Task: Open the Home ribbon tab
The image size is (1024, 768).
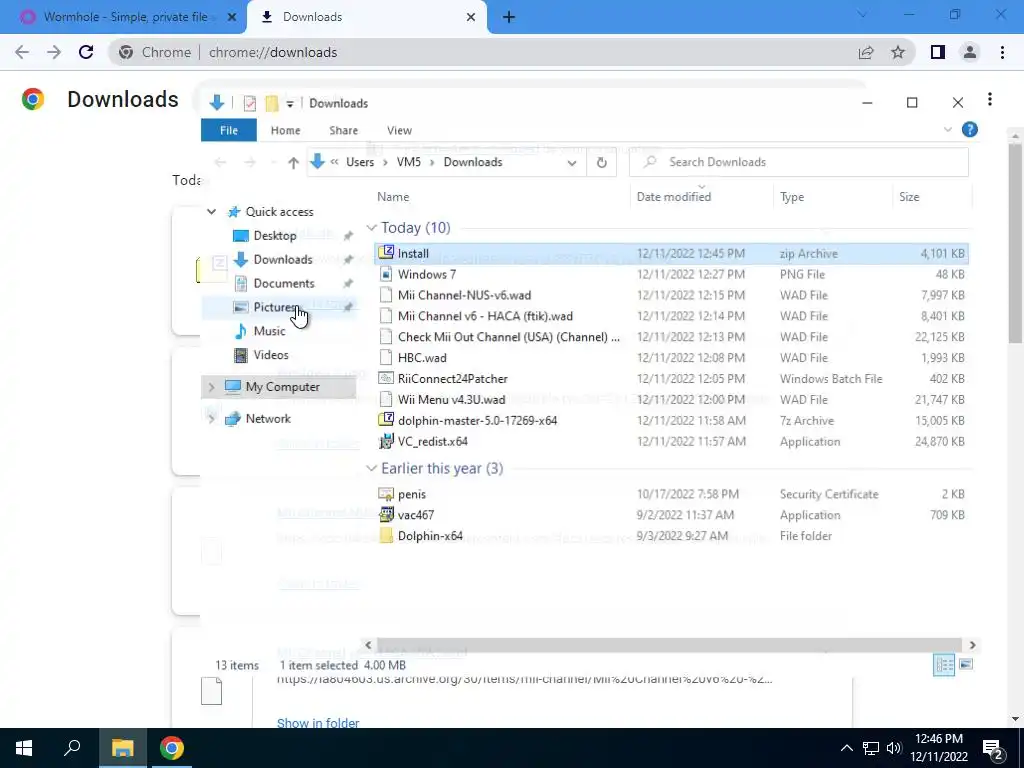Action: pos(285,131)
